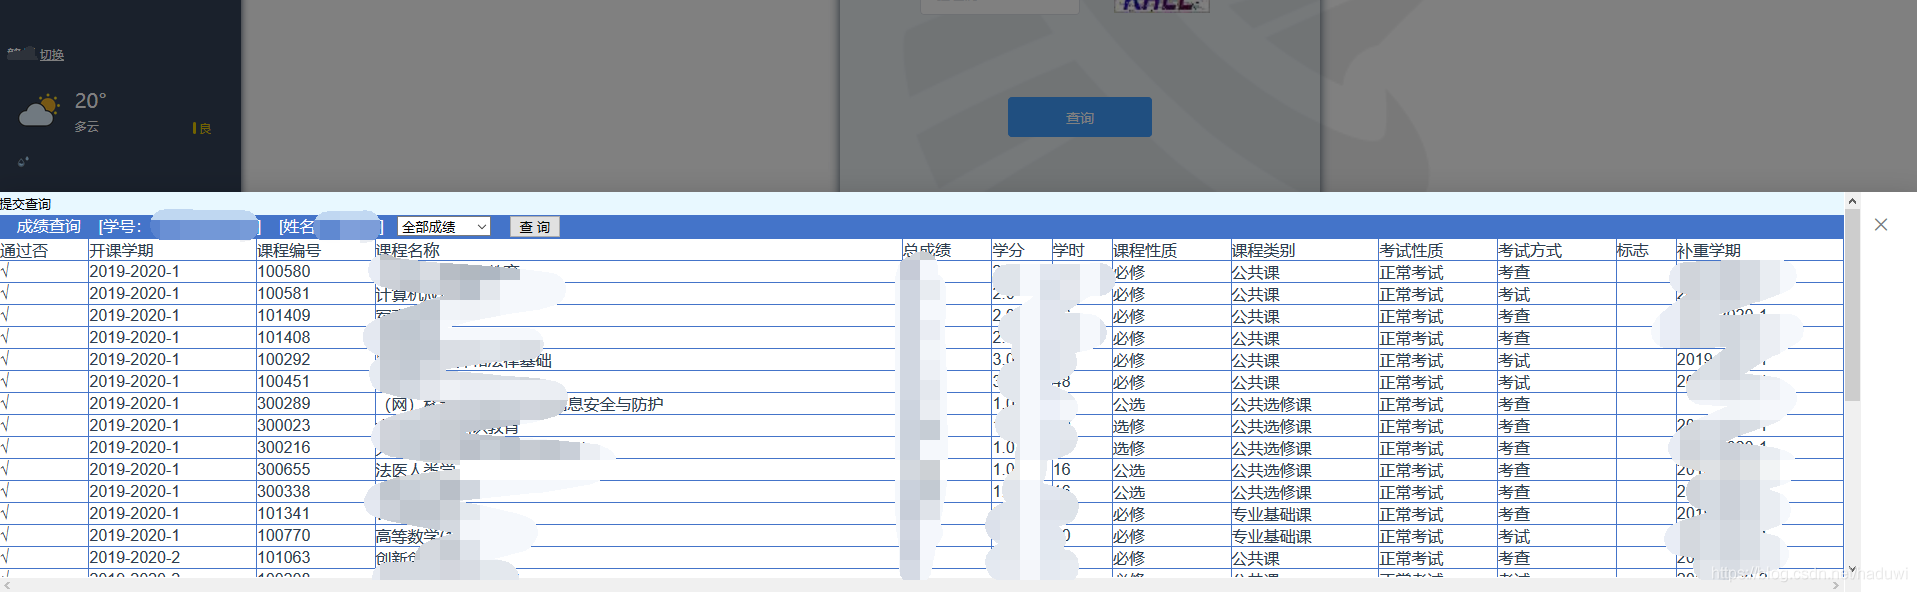Click the gray 查 询 button
This screenshot has width=1917, height=592.
coord(534,227)
